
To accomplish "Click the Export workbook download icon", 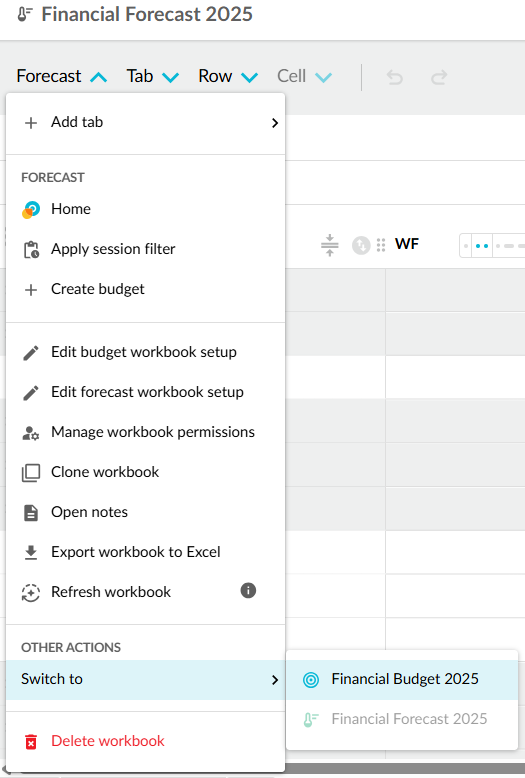I will (31, 552).
